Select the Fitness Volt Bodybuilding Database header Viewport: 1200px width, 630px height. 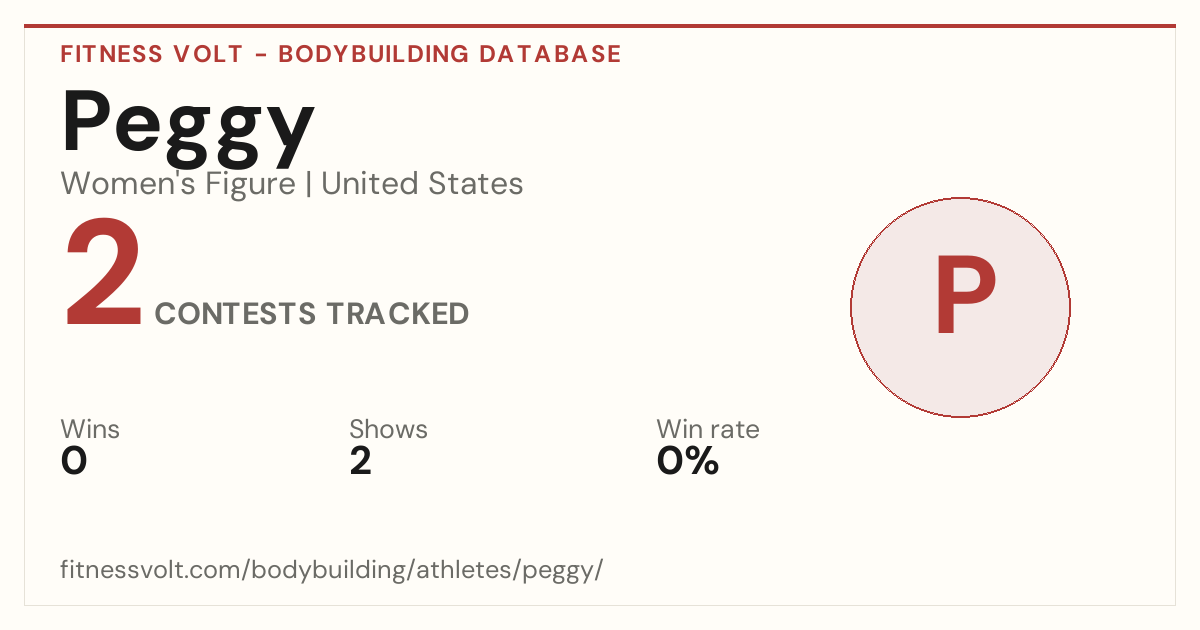pyautogui.click(x=341, y=54)
